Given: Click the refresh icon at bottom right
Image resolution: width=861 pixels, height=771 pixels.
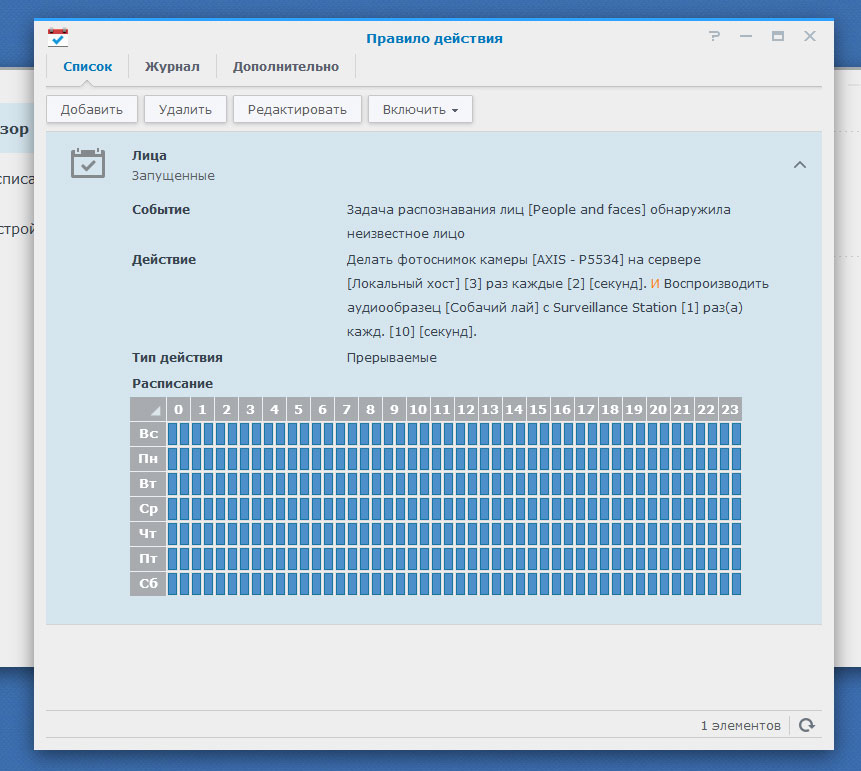Looking at the screenshot, I should coord(807,725).
